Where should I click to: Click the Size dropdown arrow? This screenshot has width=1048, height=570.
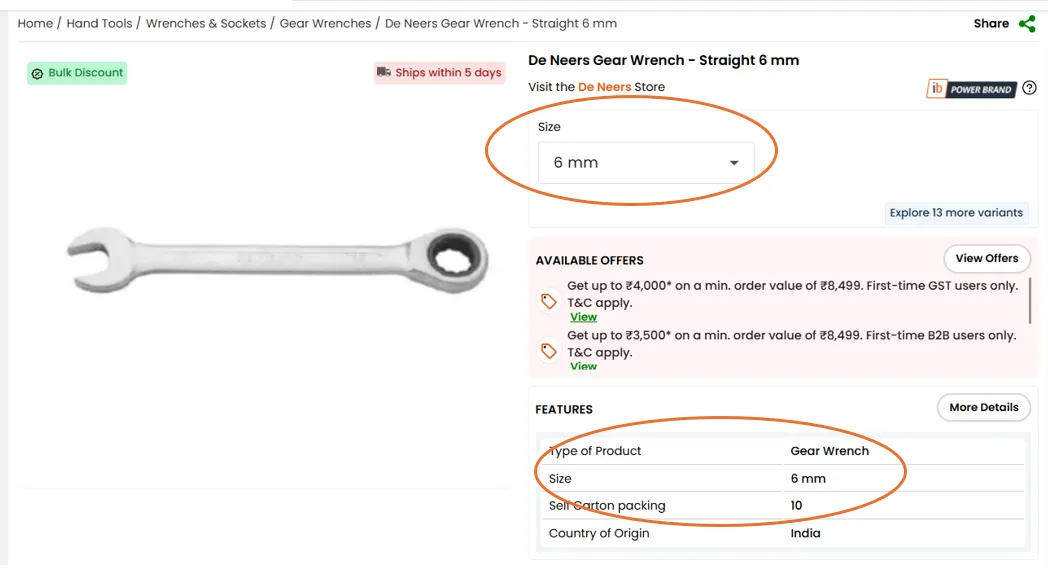point(734,163)
